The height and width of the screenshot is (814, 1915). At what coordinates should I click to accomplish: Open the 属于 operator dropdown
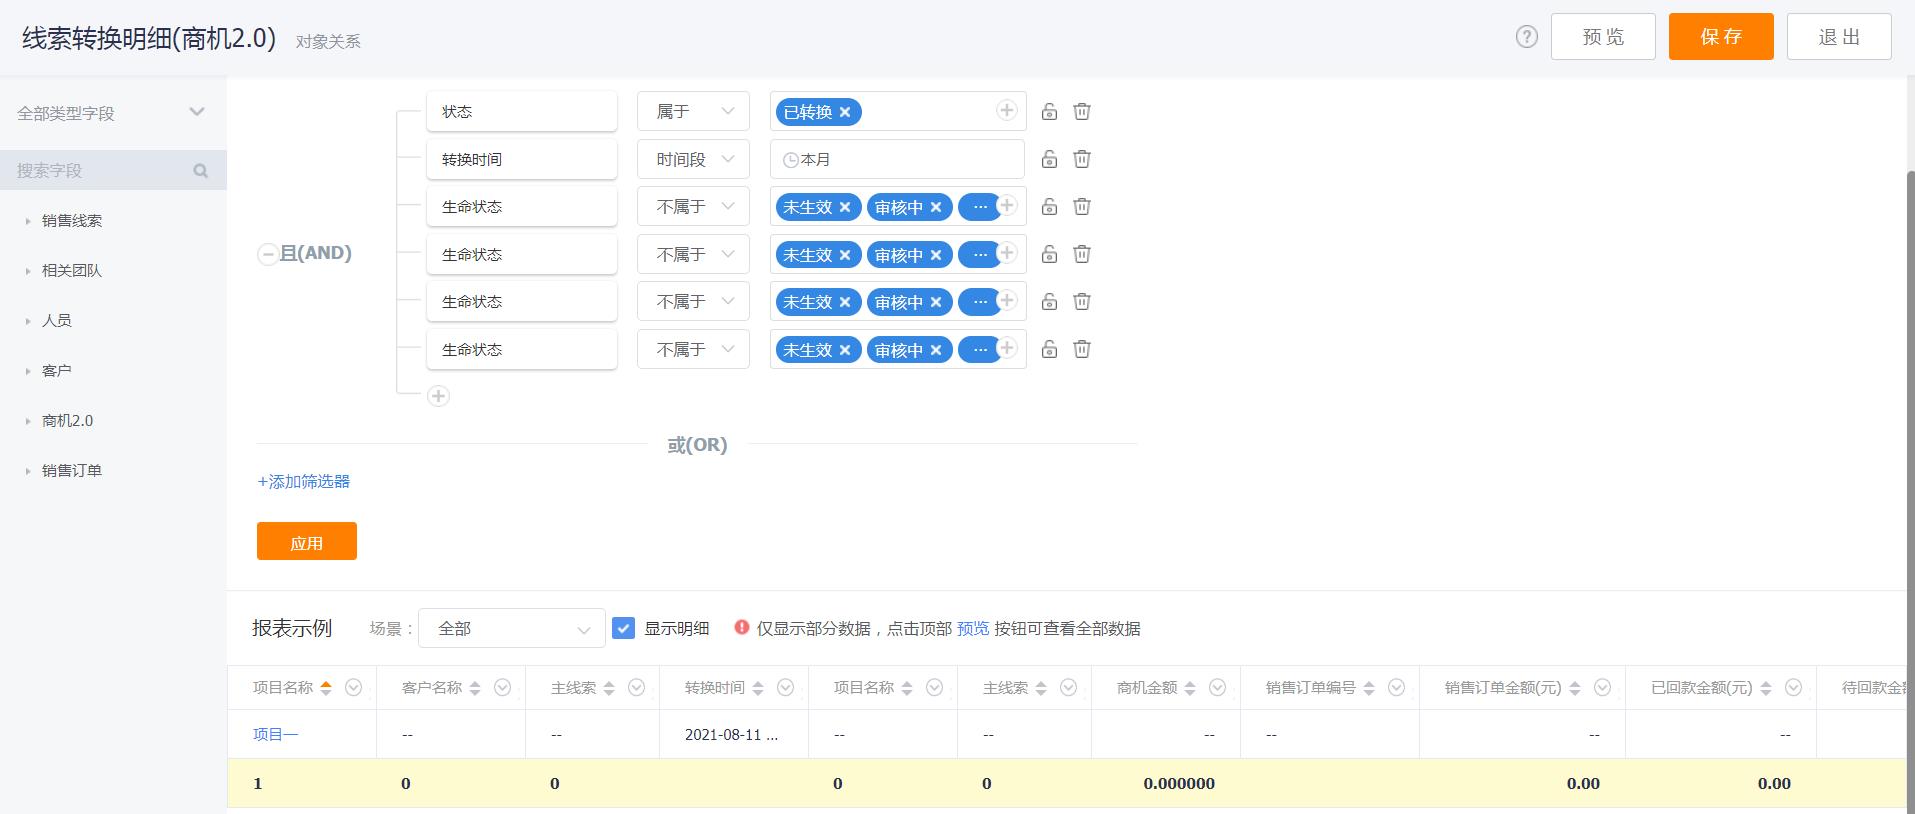point(693,111)
